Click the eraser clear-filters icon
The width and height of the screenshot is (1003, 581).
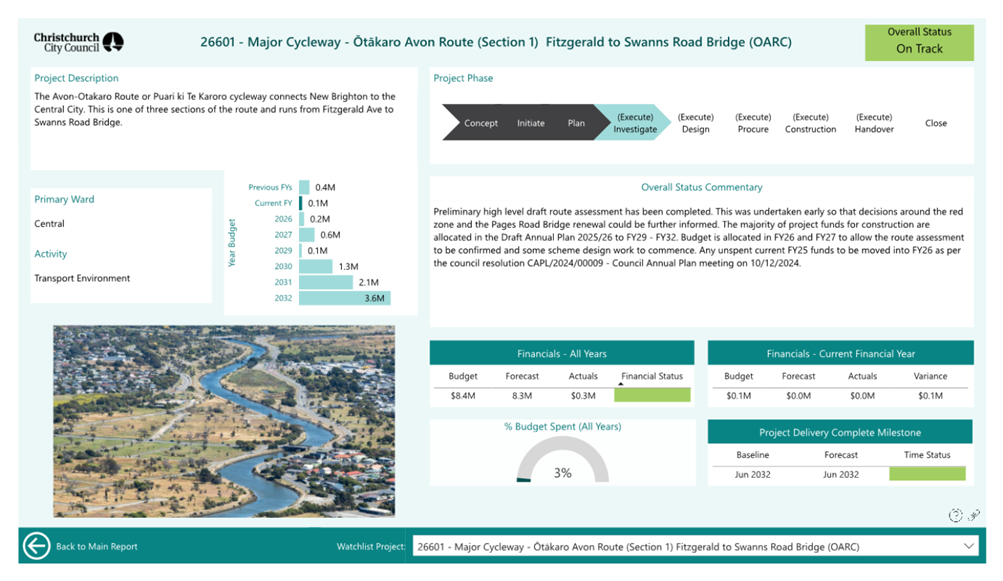pos(974,514)
